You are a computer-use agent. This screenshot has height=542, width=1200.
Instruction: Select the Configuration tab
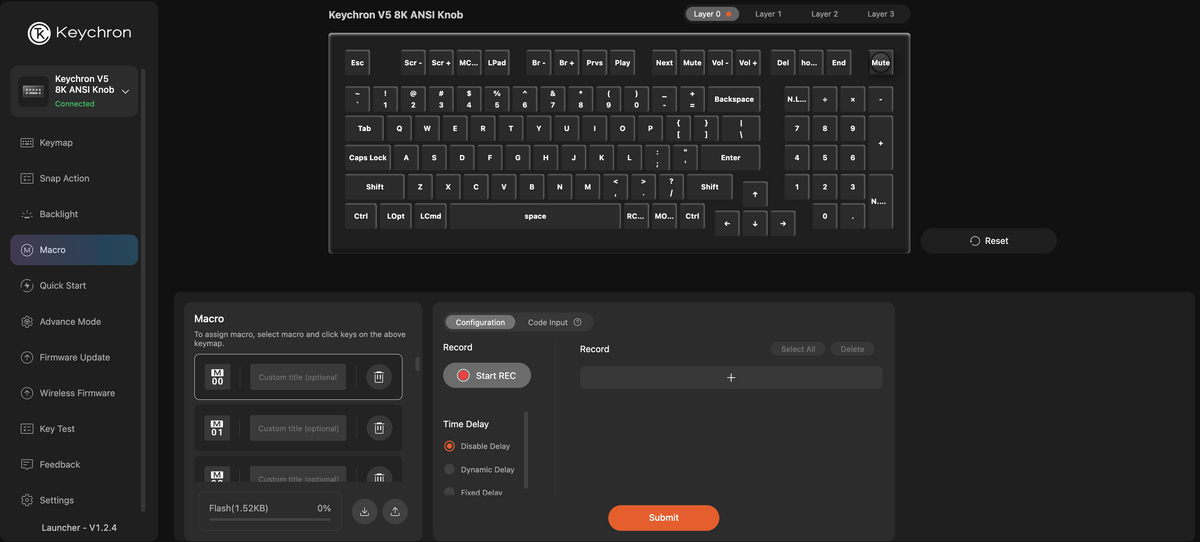pos(480,322)
